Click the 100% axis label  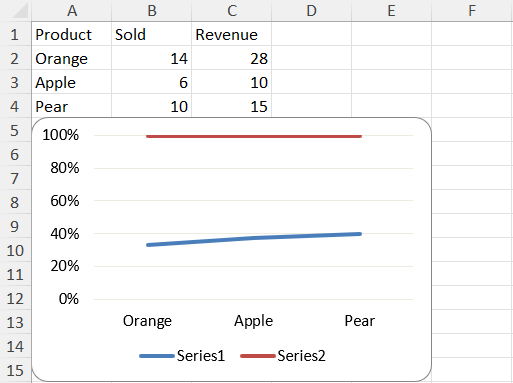pyautogui.click(x=61, y=135)
